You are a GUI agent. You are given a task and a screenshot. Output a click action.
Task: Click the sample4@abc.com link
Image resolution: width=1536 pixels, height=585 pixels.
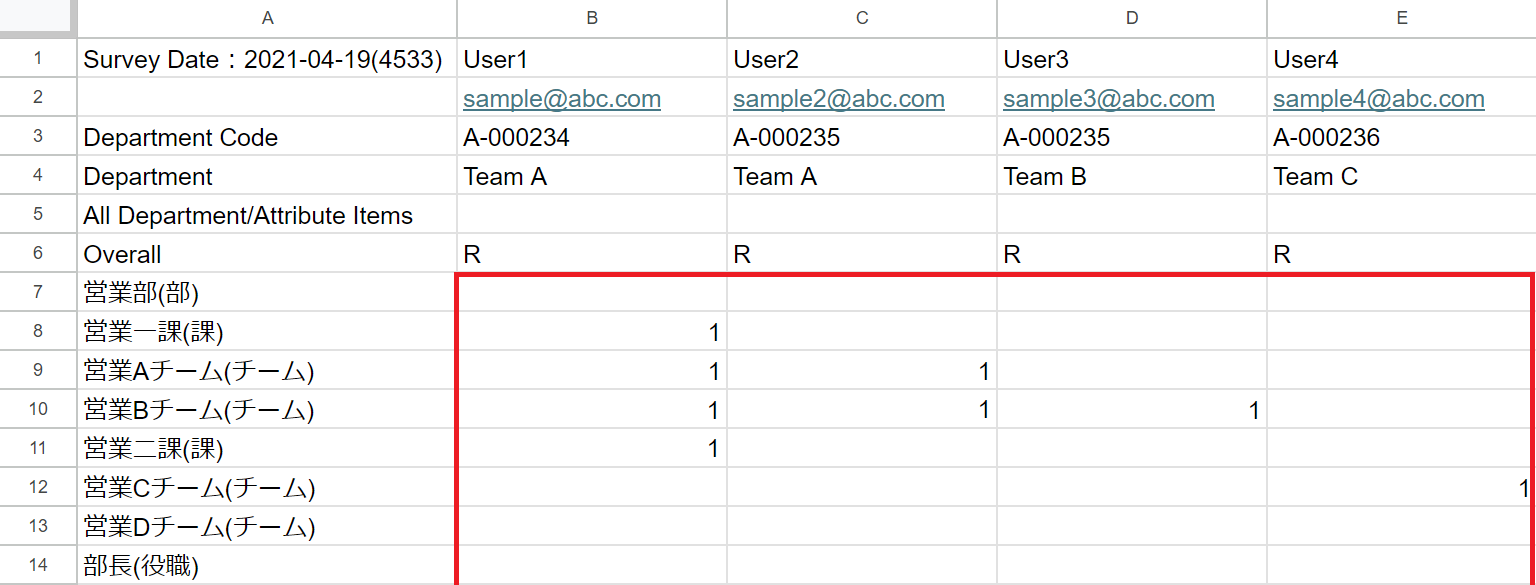[x=1378, y=99]
